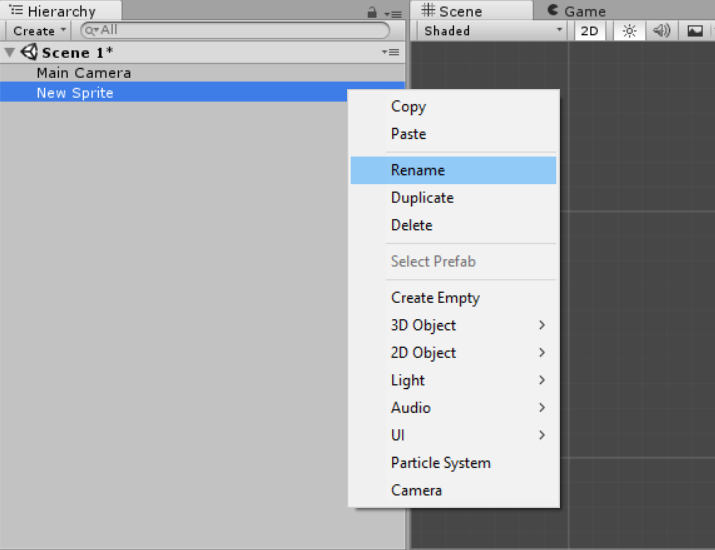
Task: Expand the 3D Object submenu
Action: [x=453, y=325]
